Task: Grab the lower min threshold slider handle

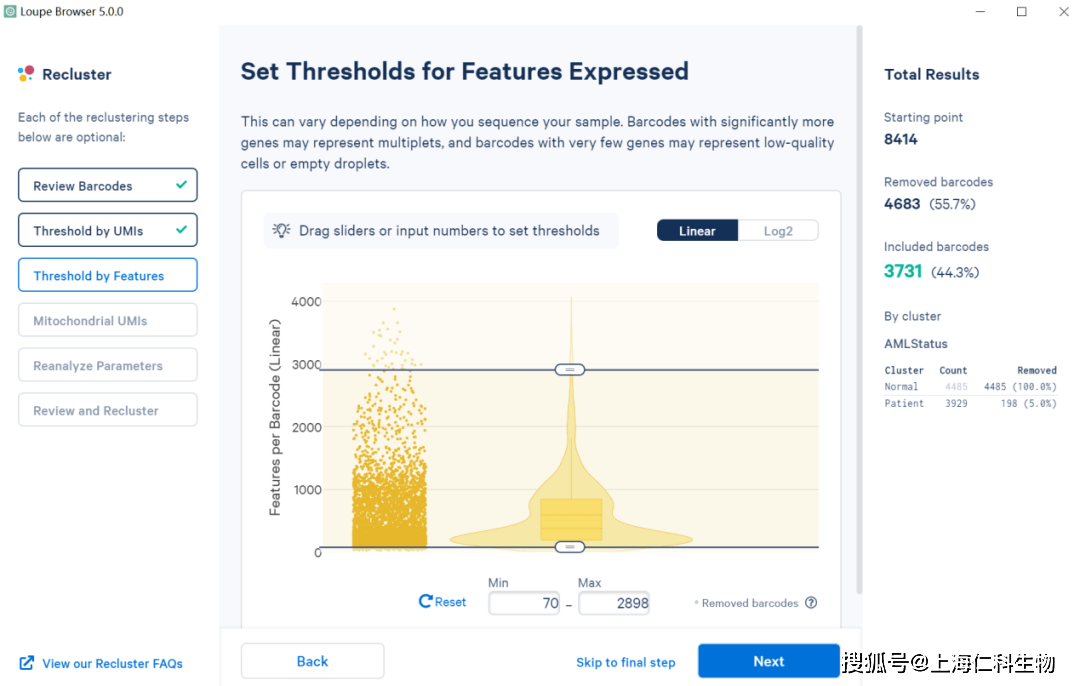Action: click(x=570, y=547)
